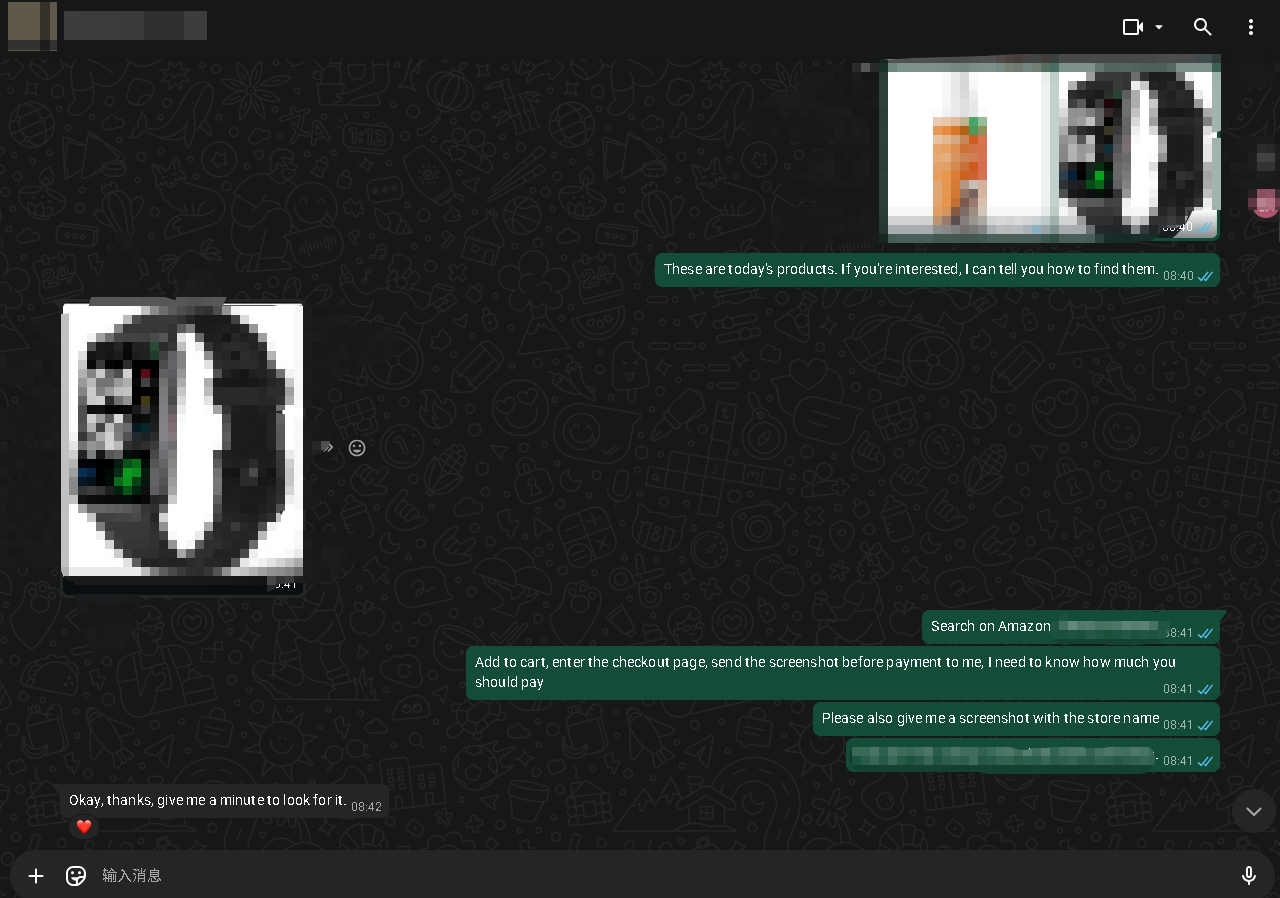Click the red heart reaction
Image resolution: width=1280 pixels, height=898 pixels.
pyautogui.click(x=84, y=827)
